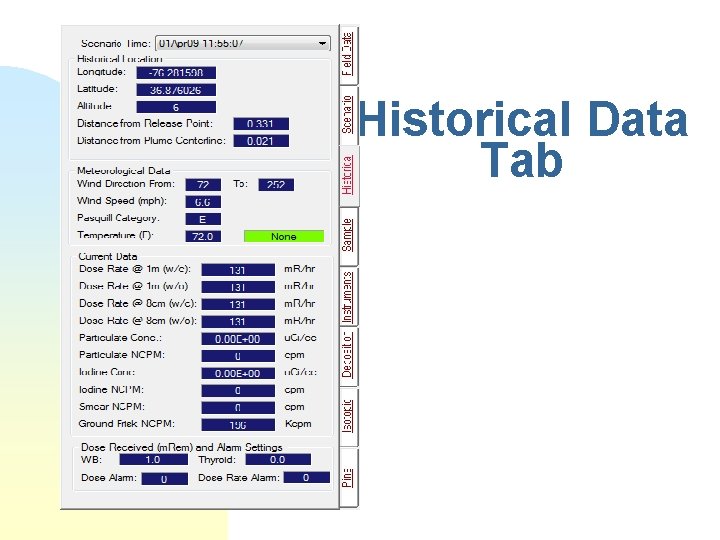
Task: Click the Smear NCPM value field
Action: (238, 407)
